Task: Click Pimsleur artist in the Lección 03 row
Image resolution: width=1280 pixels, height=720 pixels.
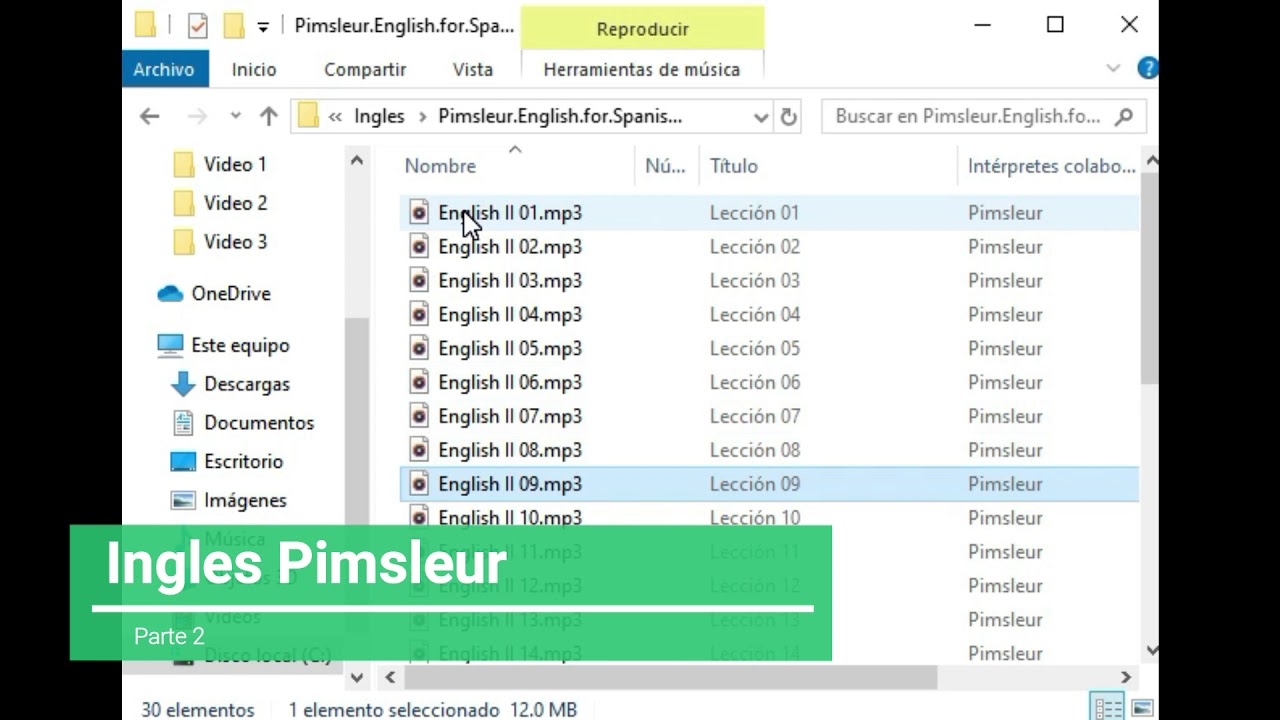Action: (x=1005, y=281)
